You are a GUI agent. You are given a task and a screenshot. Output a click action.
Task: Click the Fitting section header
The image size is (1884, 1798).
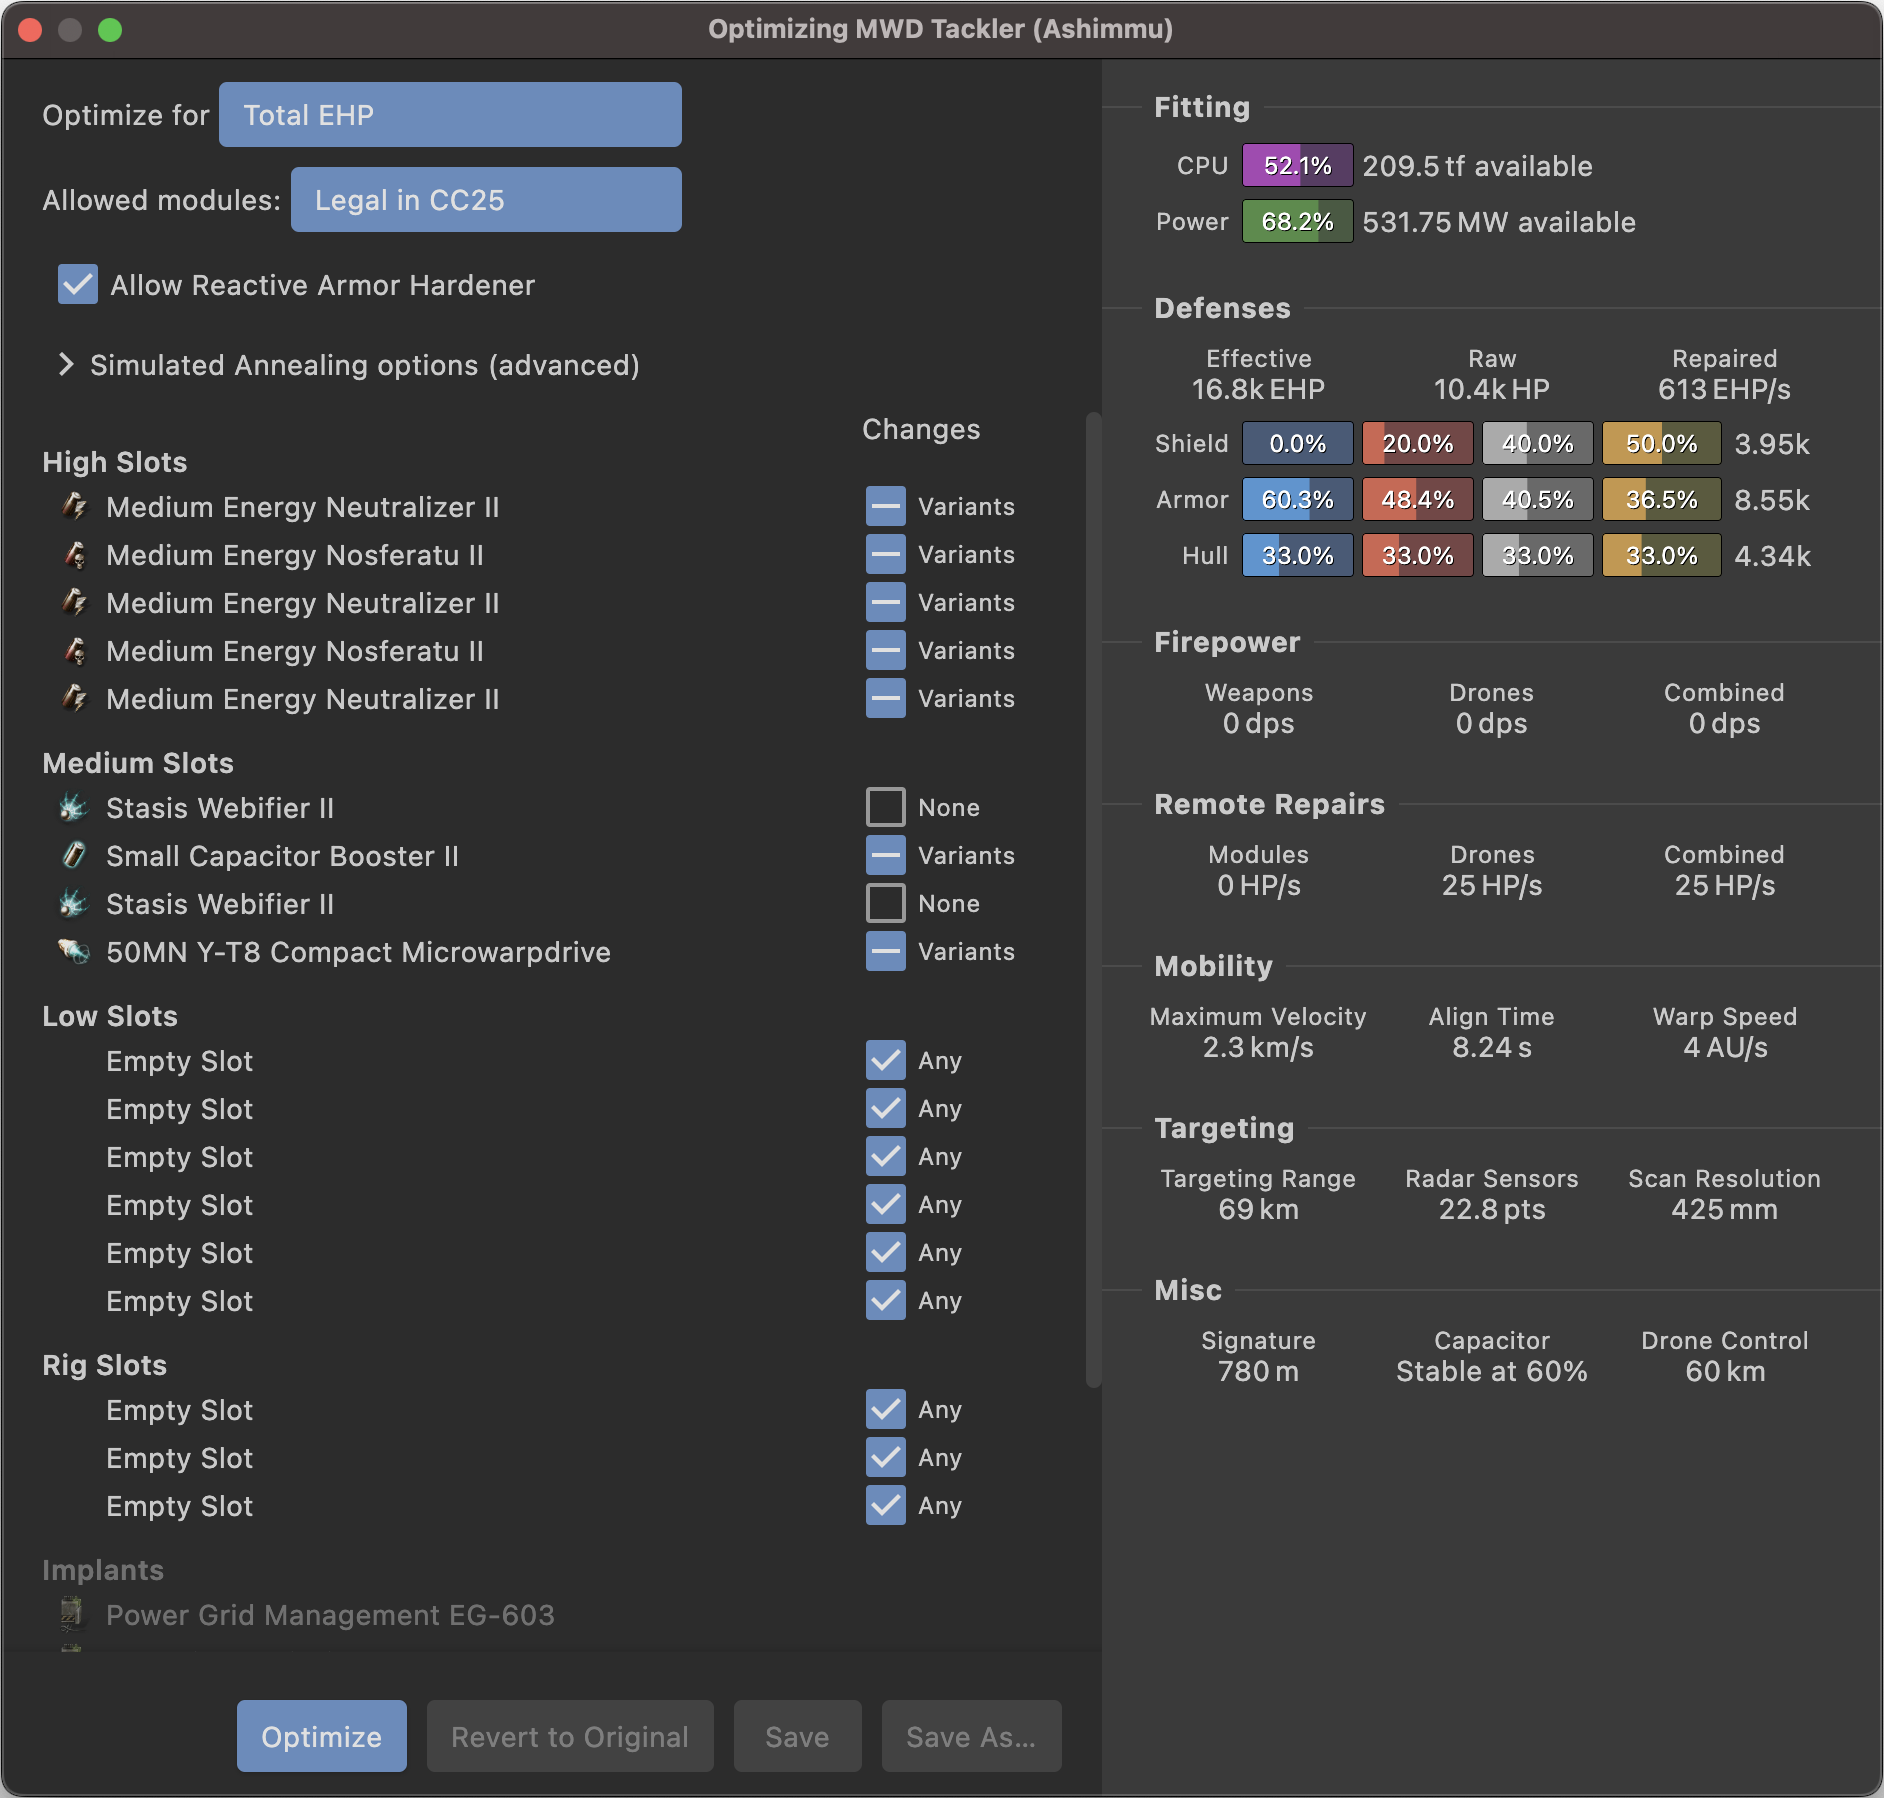click(x=1201, y=106)
